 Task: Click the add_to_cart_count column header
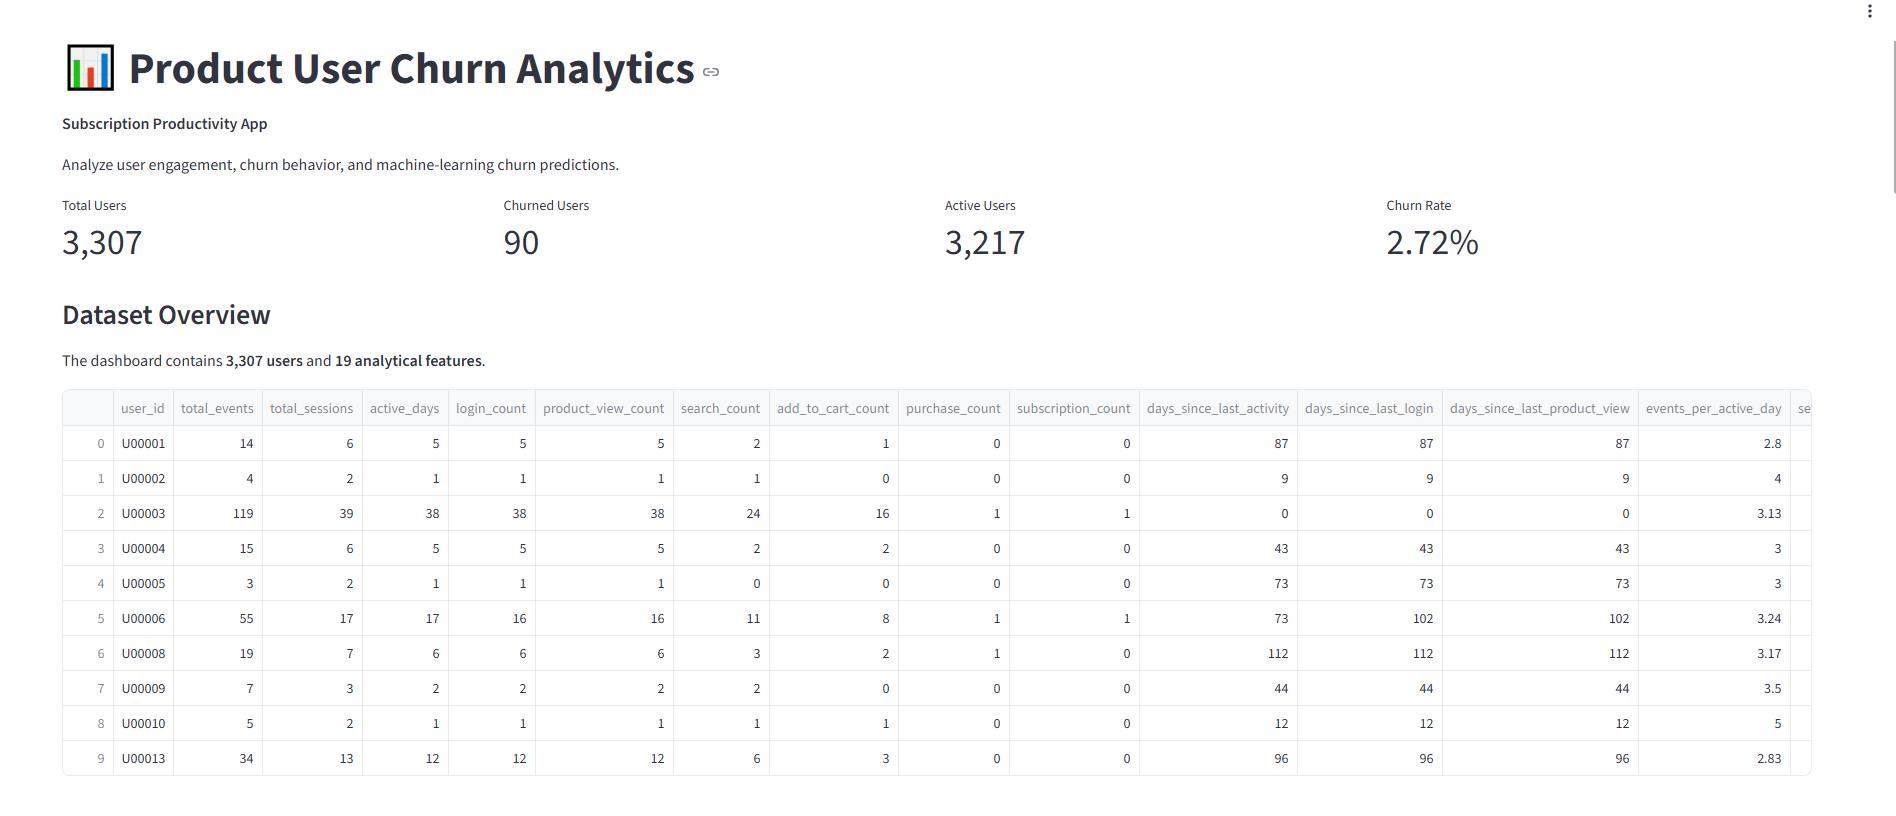point(833,408)
